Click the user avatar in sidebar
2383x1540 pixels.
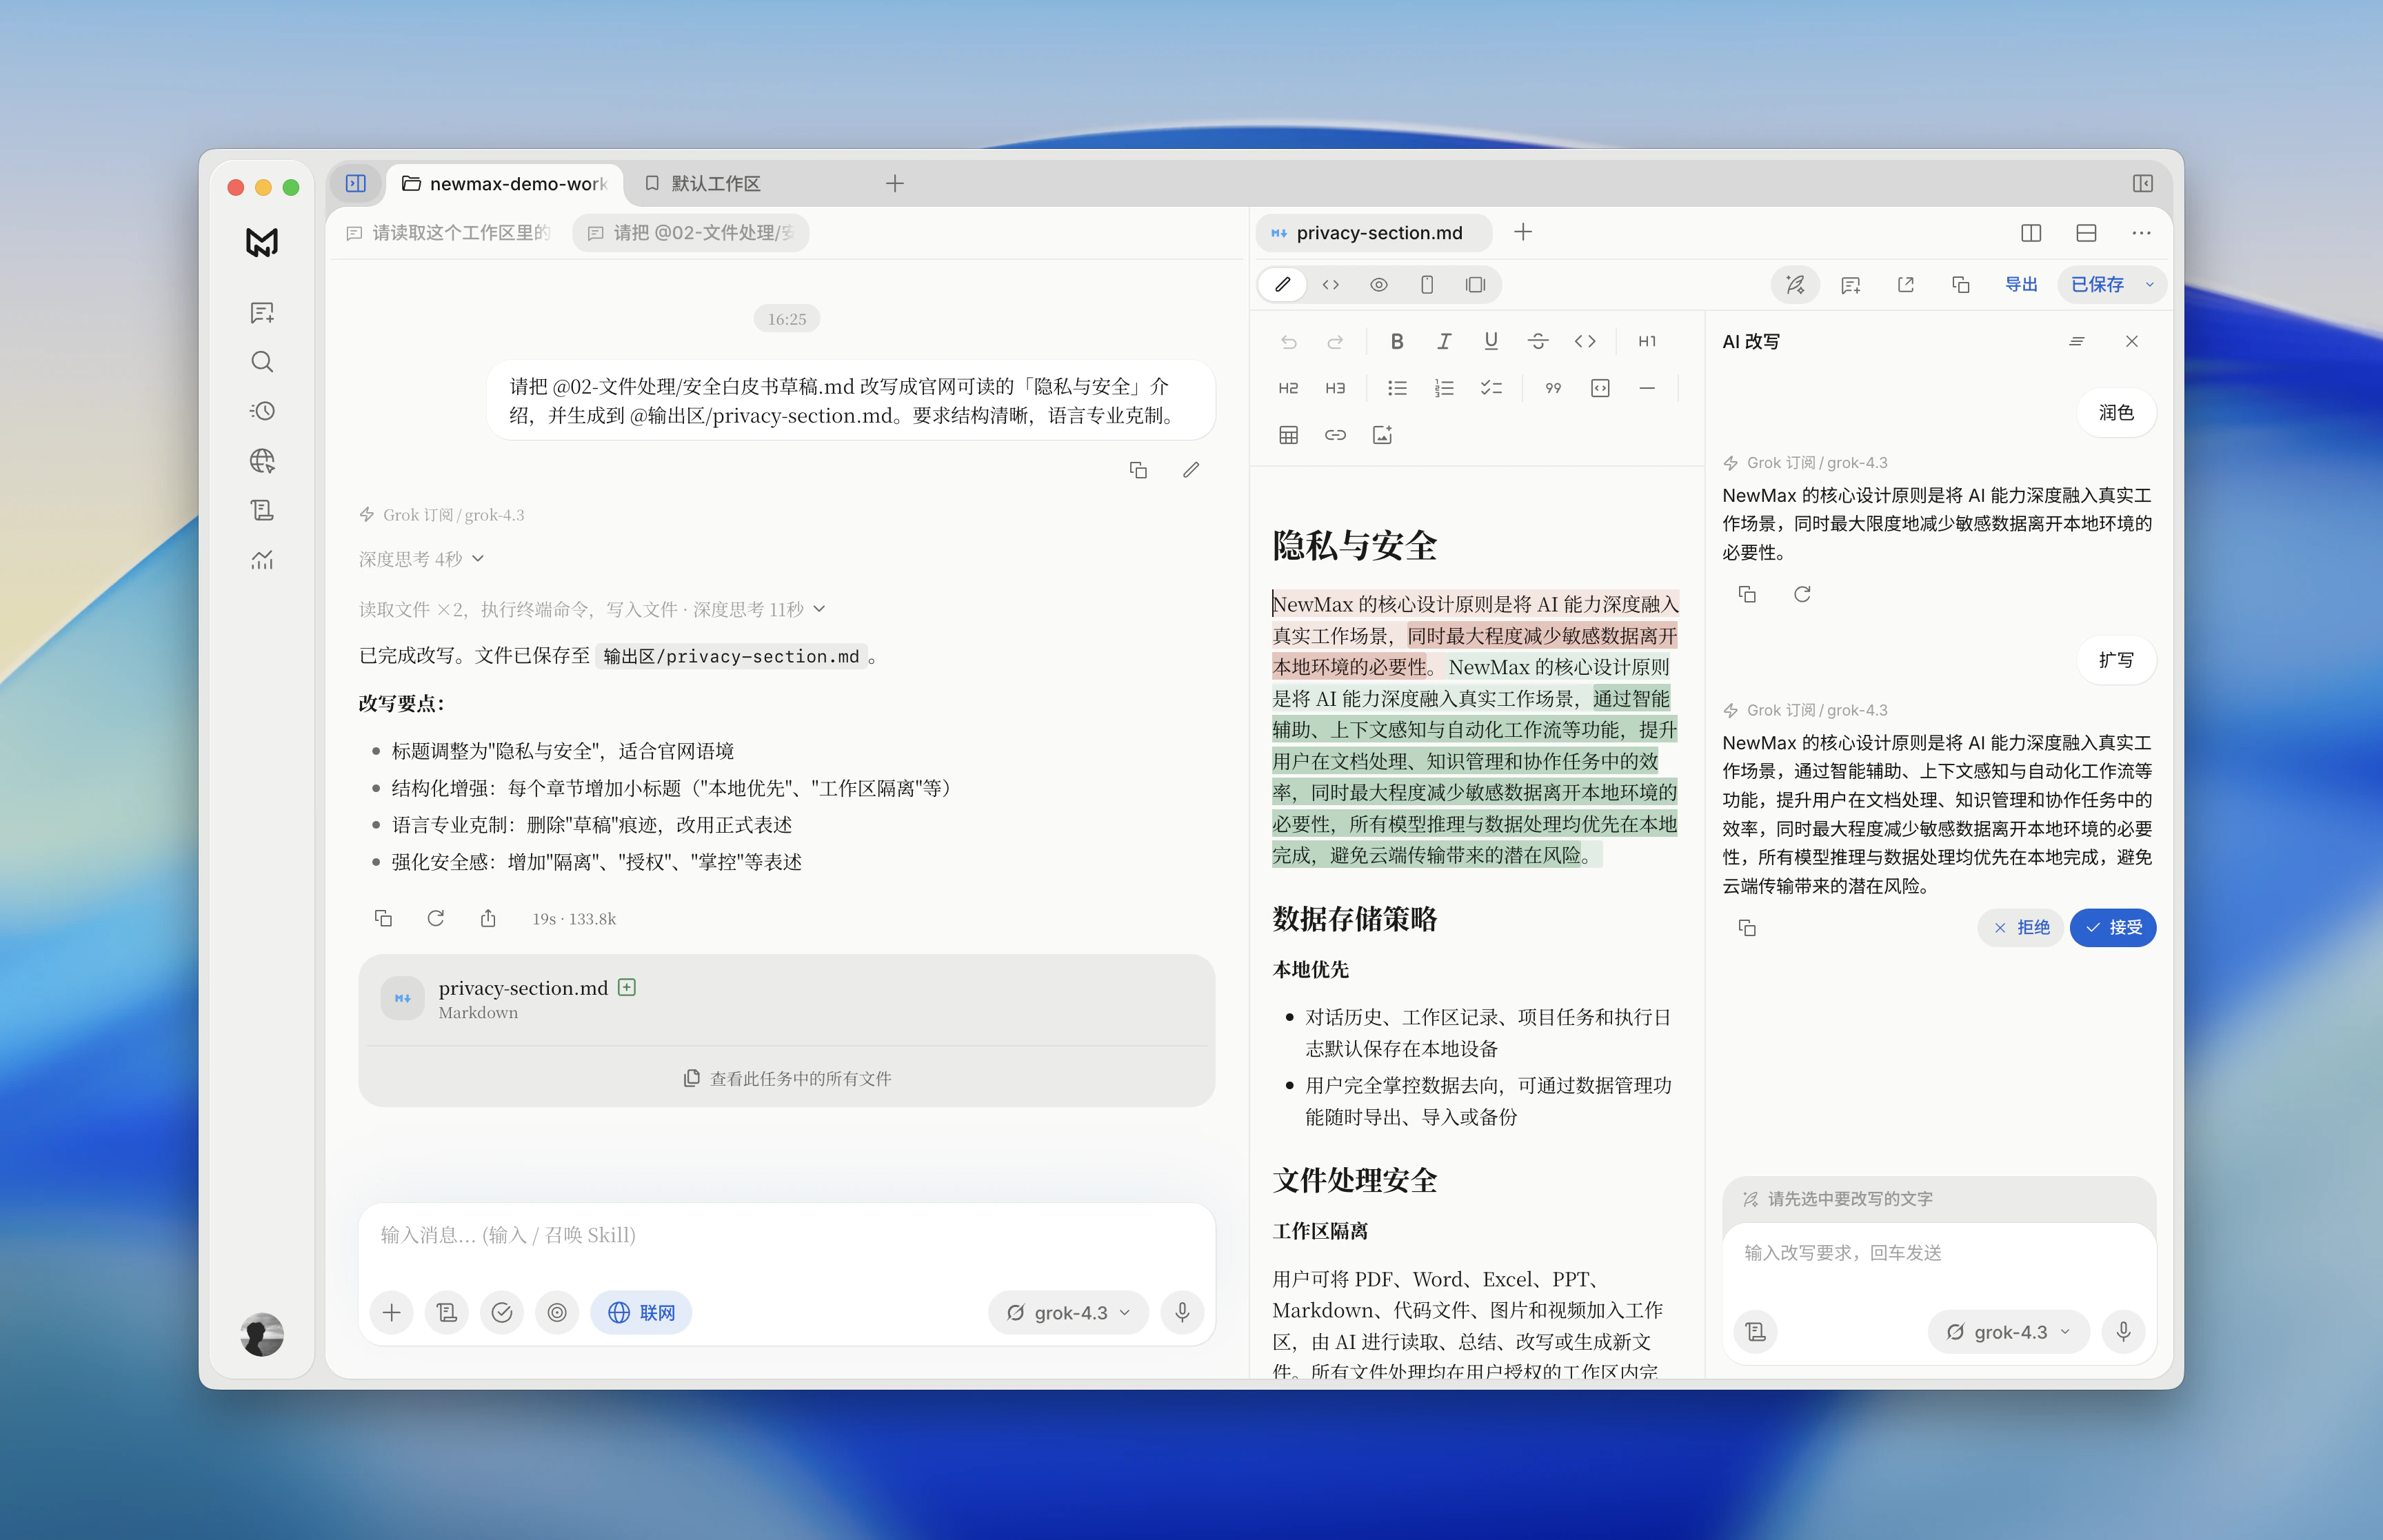point(262,1334)
